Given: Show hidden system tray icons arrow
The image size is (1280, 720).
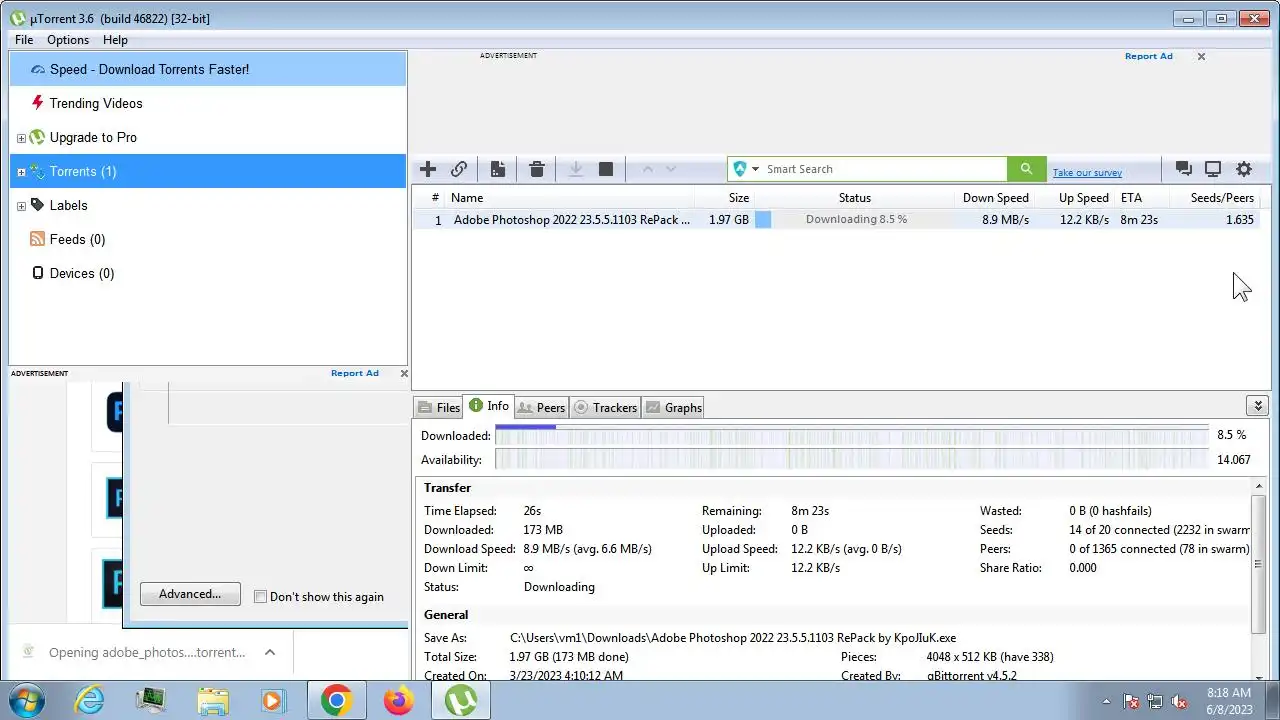Looking at the screenshot, I should (x=1106, y=701).
